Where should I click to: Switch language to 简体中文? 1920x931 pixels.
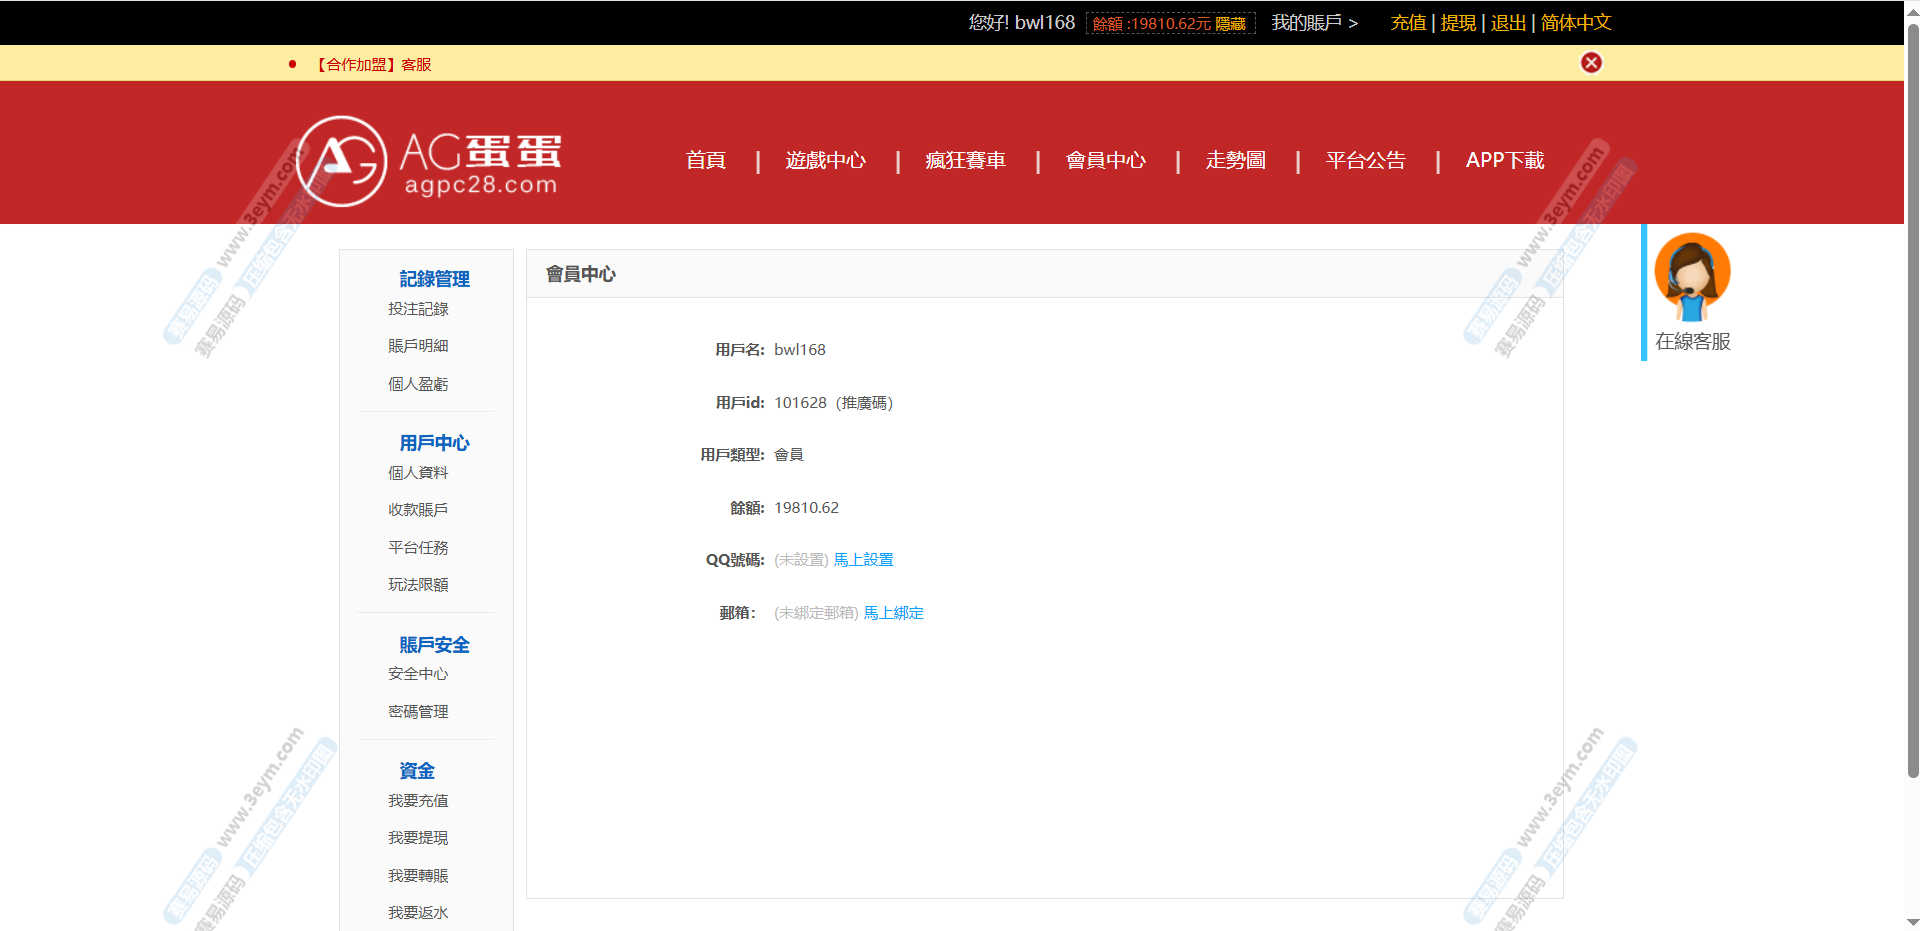click(x=1576, y=23)
